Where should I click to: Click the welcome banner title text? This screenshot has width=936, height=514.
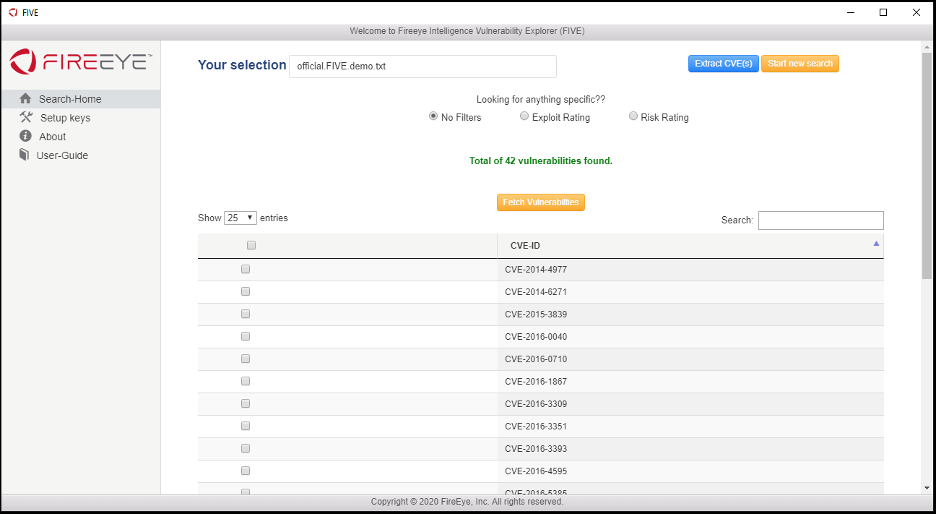pos(467,31)
